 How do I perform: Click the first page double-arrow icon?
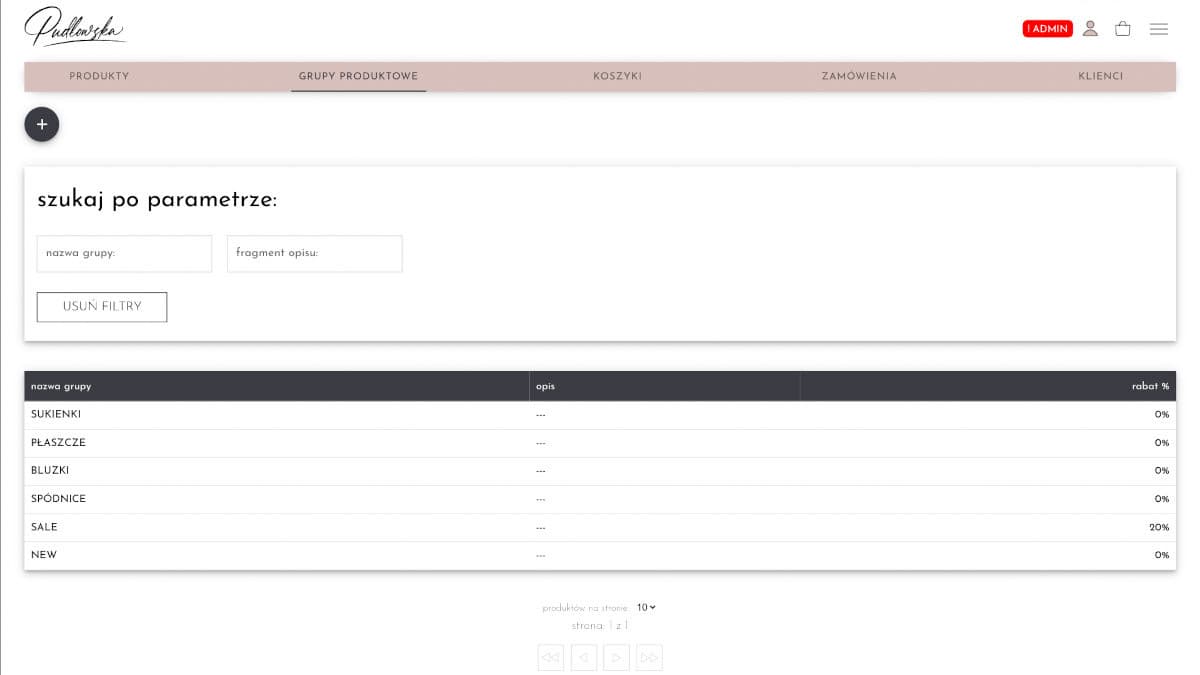point(550,657)
